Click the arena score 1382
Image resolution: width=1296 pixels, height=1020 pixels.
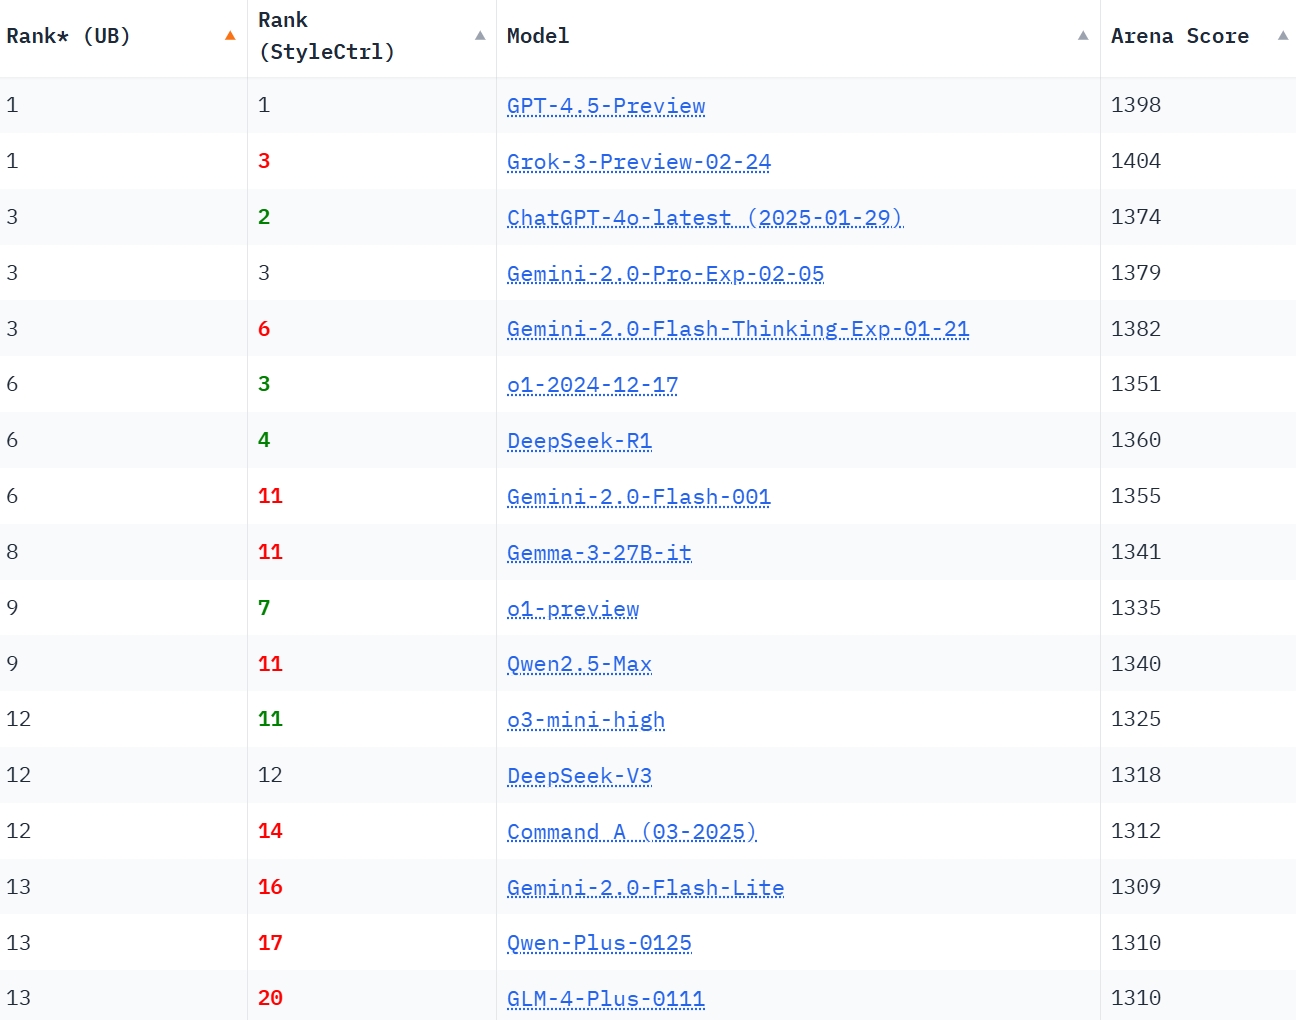[x=1136, y=329]
